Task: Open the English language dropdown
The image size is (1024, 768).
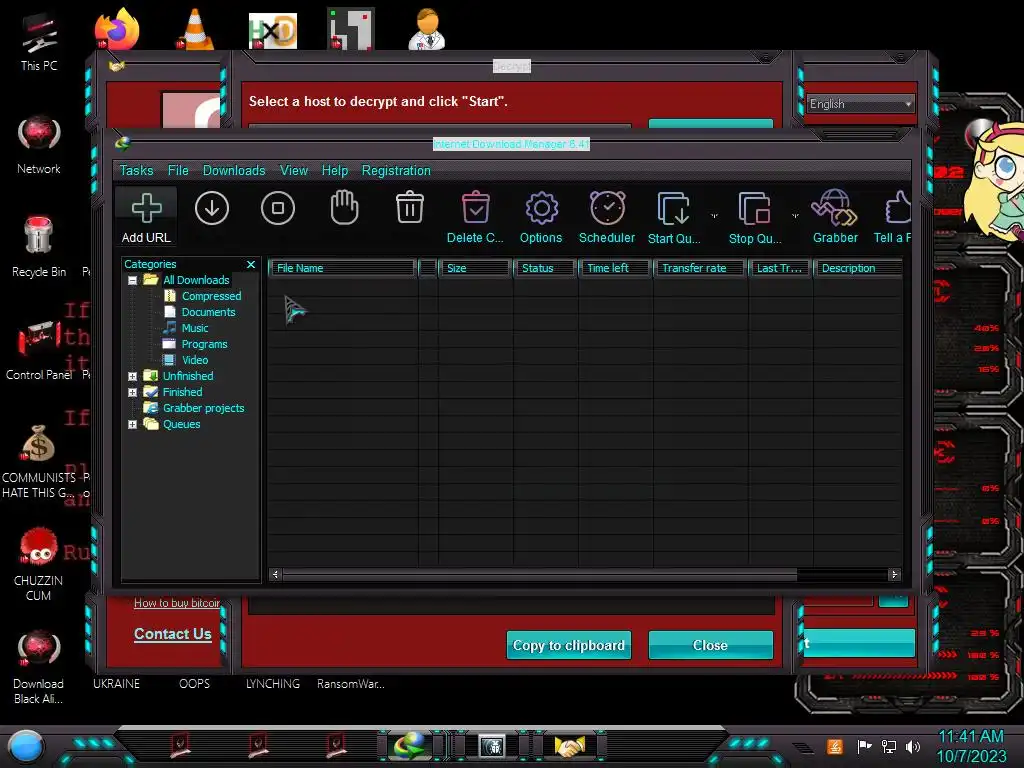Action: pyautogui.click(x=860, y=104)
